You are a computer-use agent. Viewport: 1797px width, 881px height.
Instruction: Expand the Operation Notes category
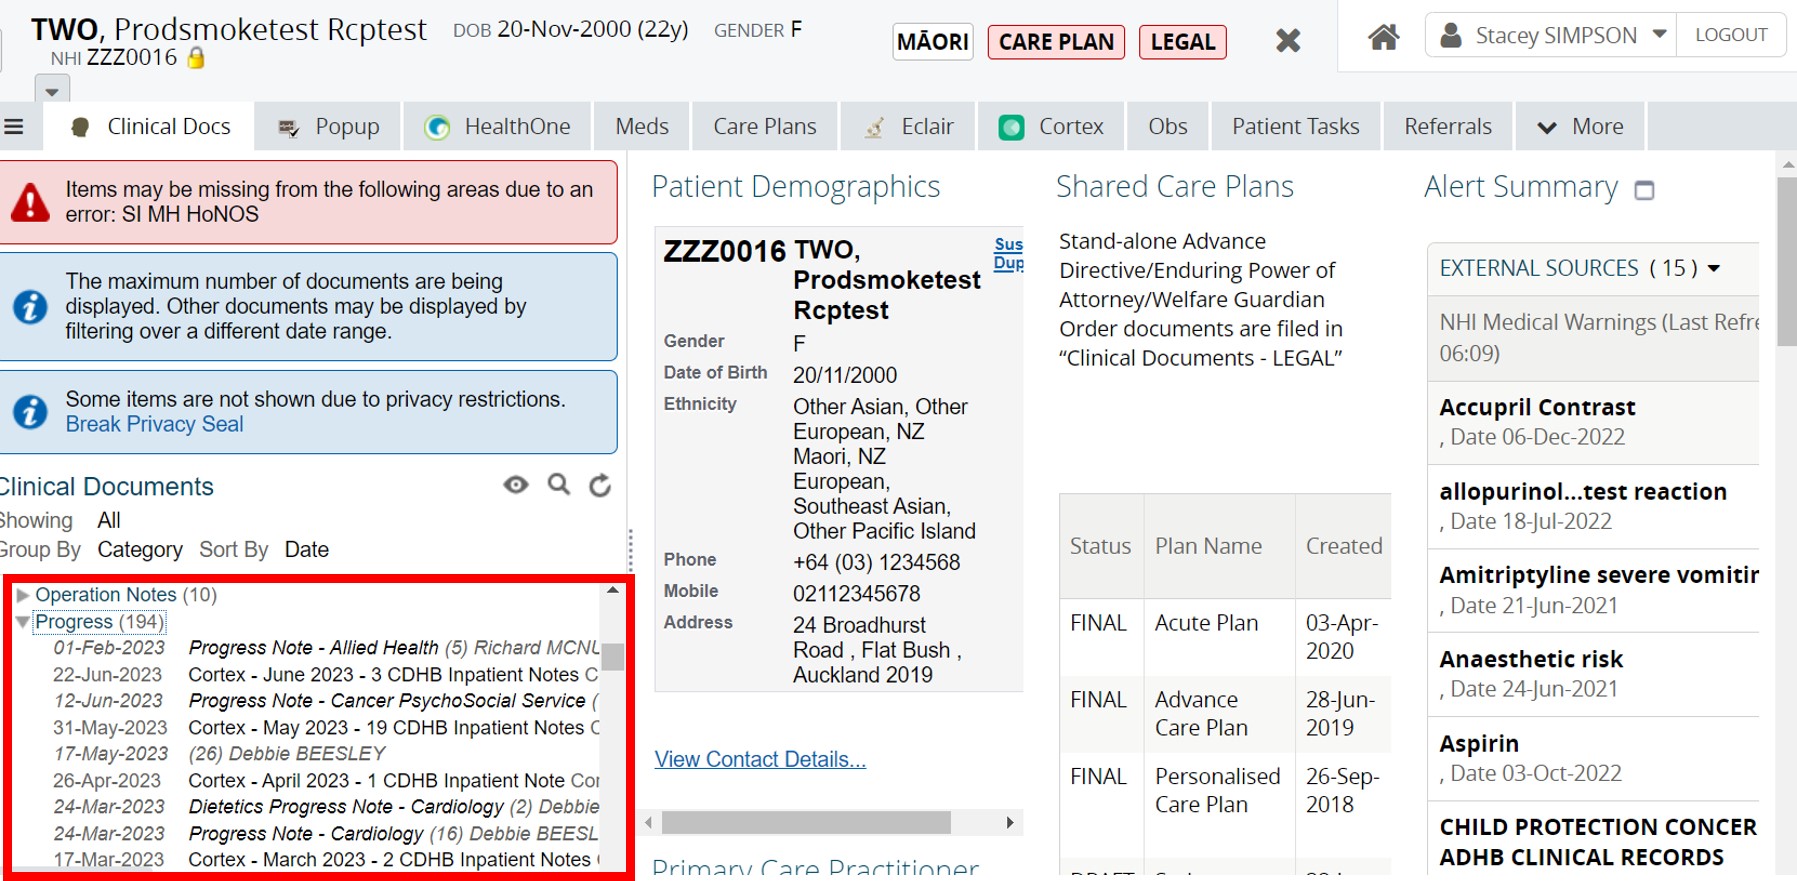[22, 595]
